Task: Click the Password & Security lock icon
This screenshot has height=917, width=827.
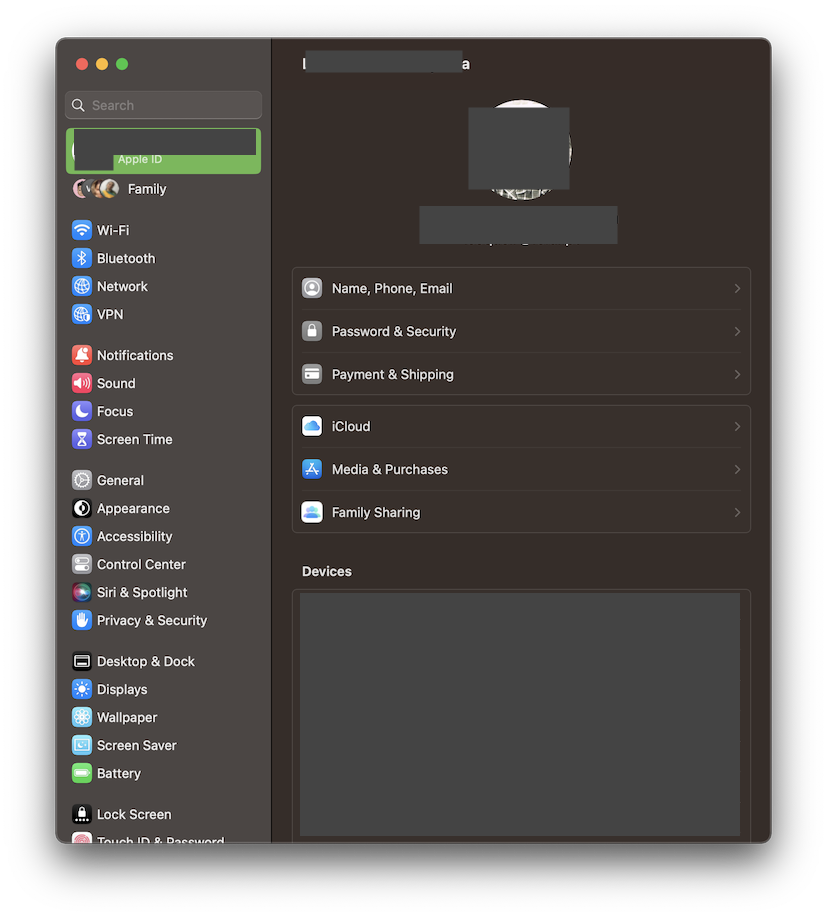Action: [x=312, y=331]
